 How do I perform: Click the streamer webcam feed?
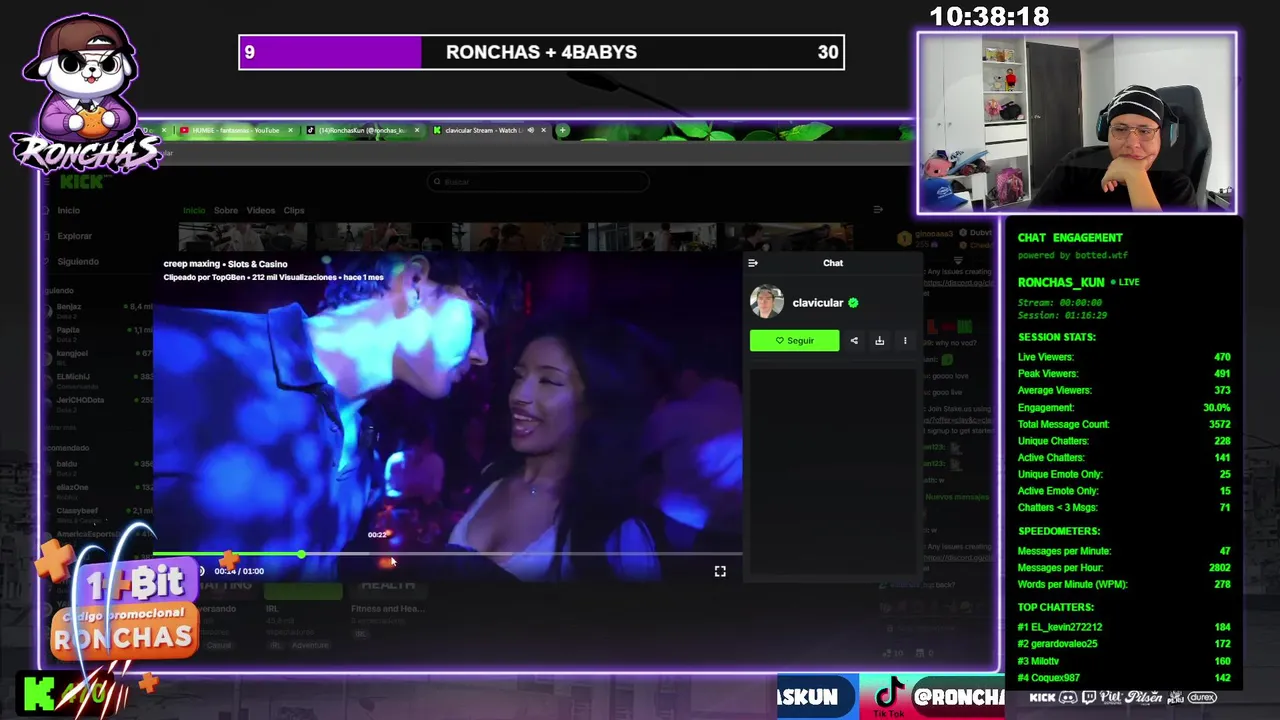pyautogui.click(x=1077, y=123)
